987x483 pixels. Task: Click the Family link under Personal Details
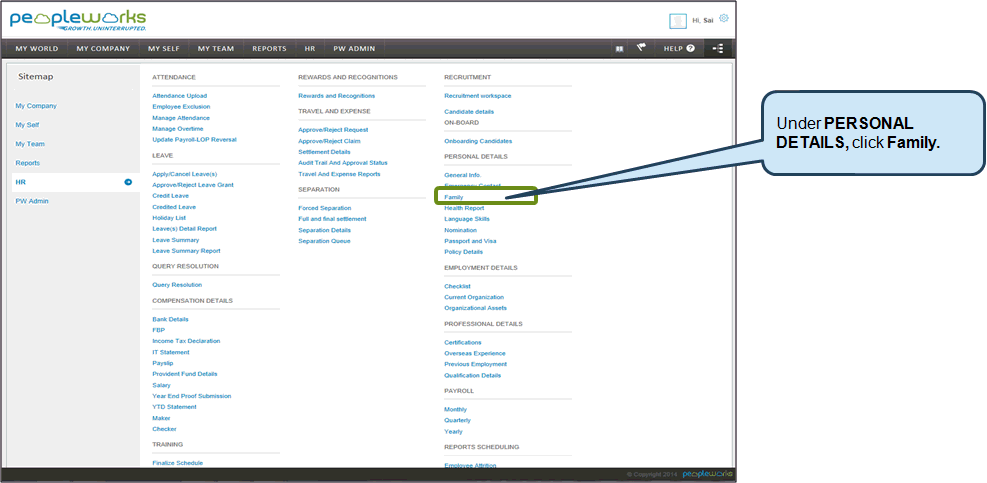click(x=453, y=197)
